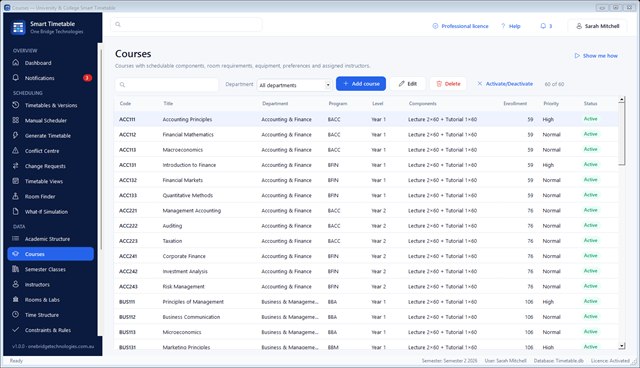The image size is (640, 368).
Task: Select the Investment Analysis row
Action: coord(366,271)
